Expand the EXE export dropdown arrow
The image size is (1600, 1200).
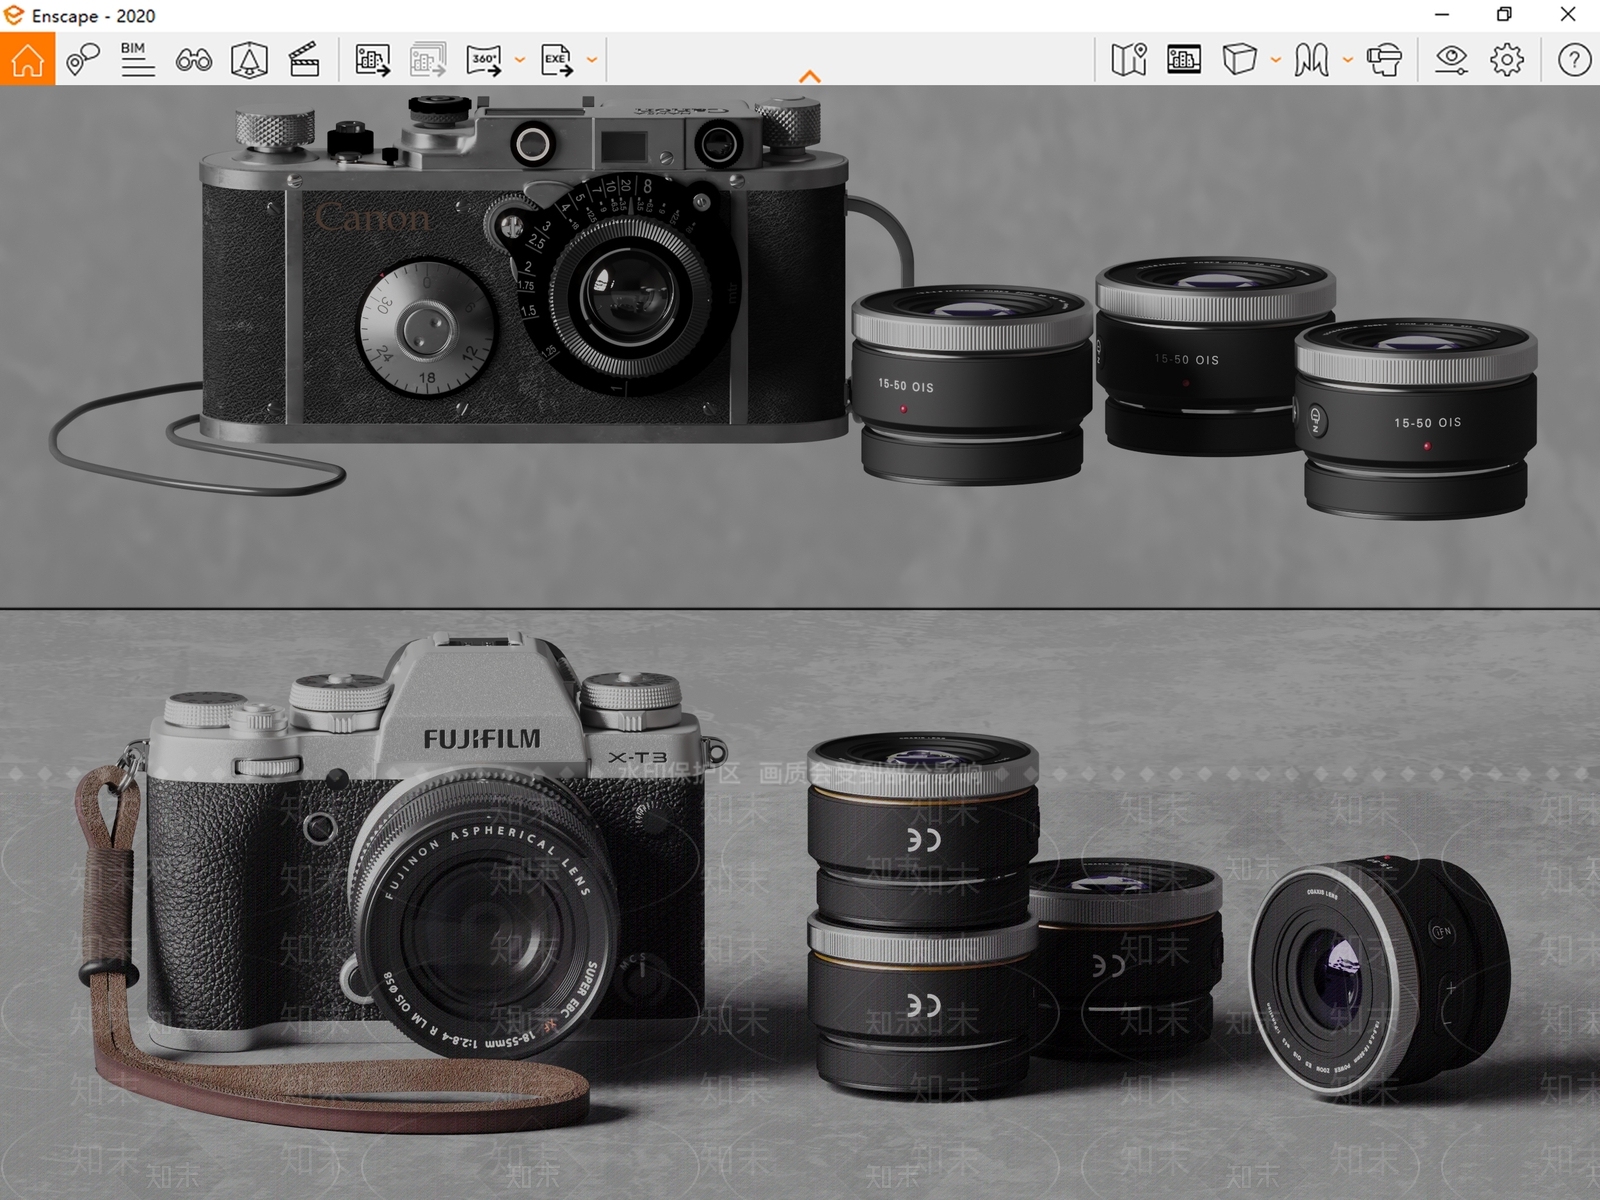592,60
